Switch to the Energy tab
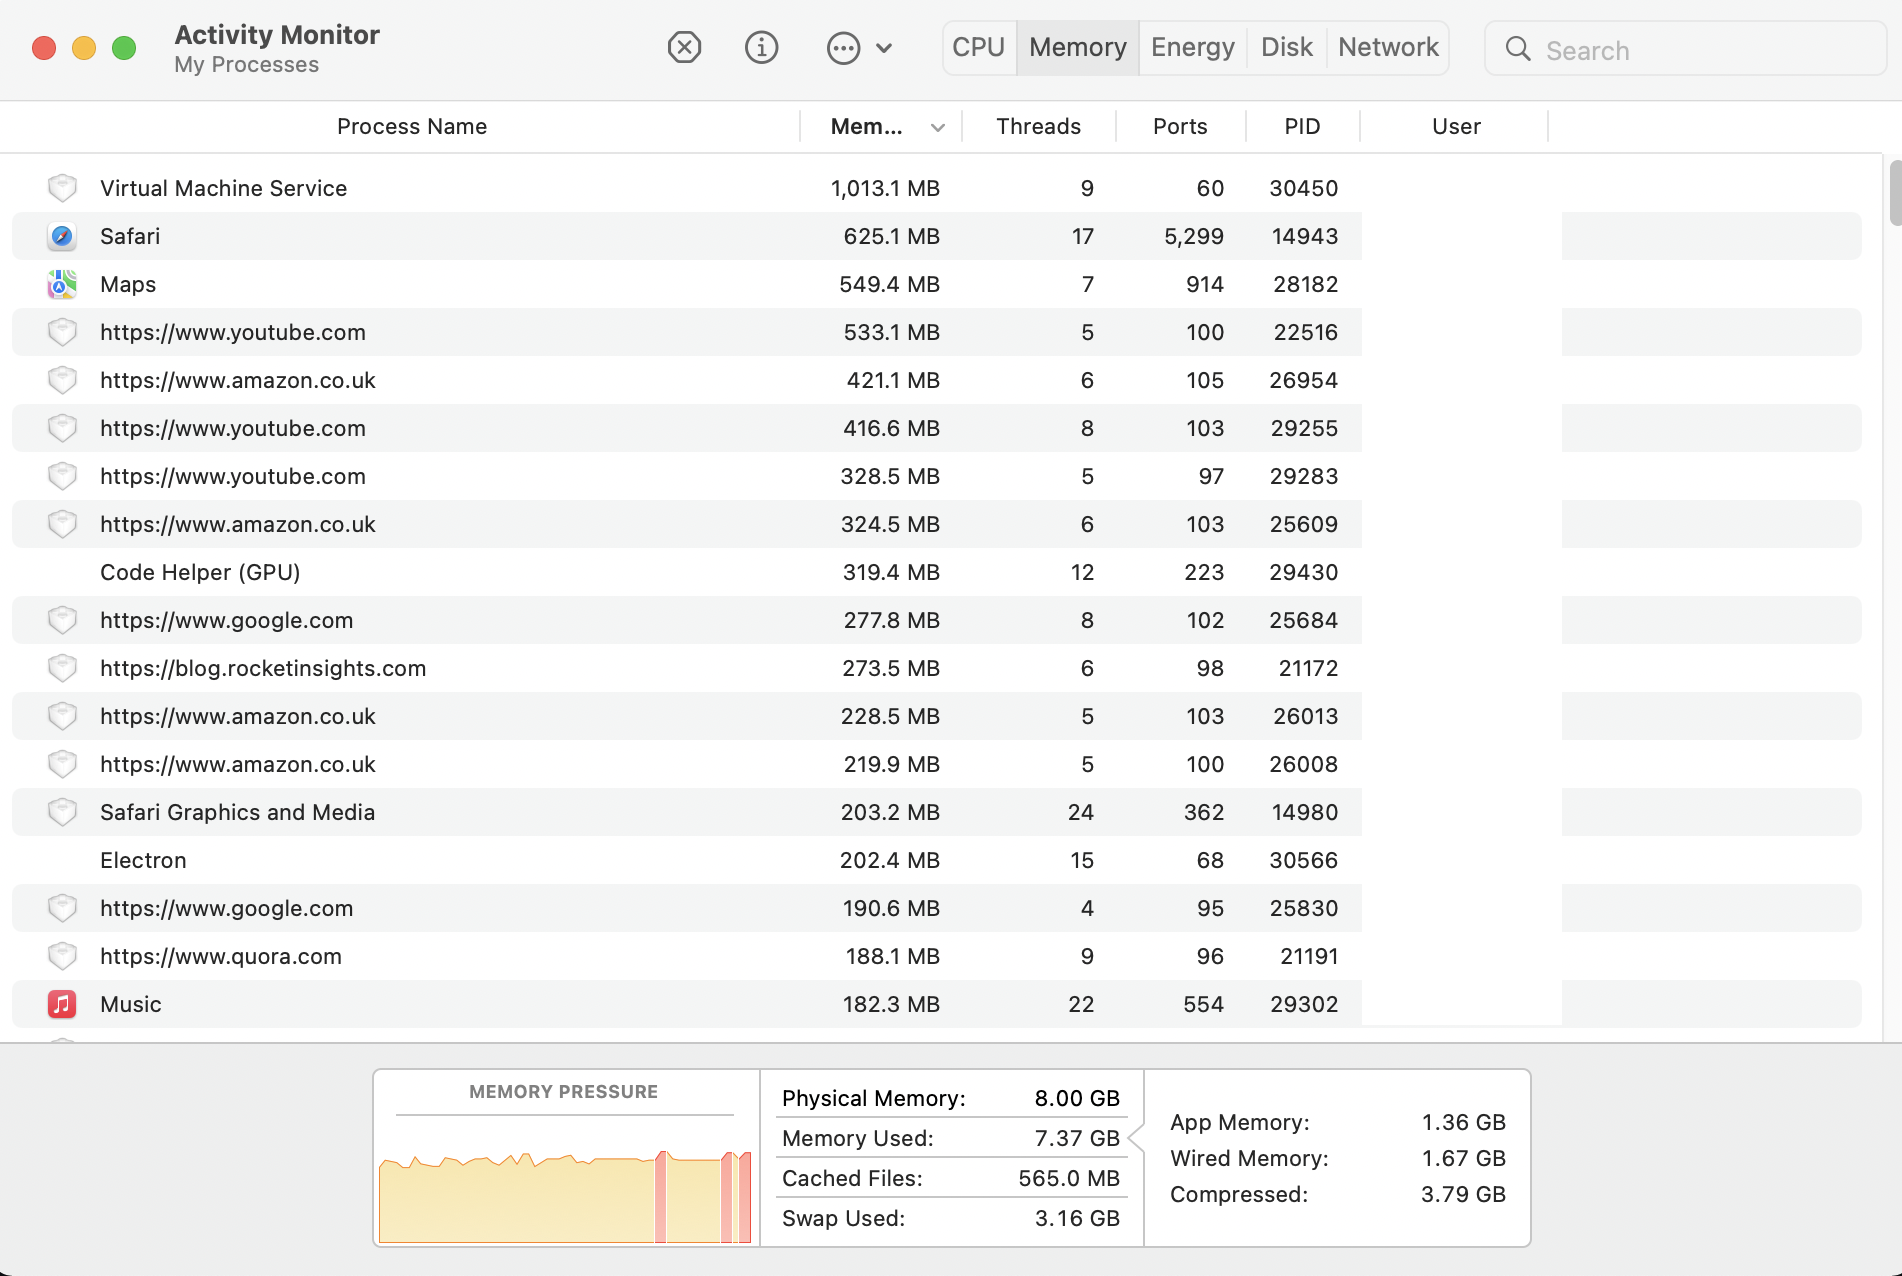The height and width of the screenshot is (1276, 1902). (1193, 47)
